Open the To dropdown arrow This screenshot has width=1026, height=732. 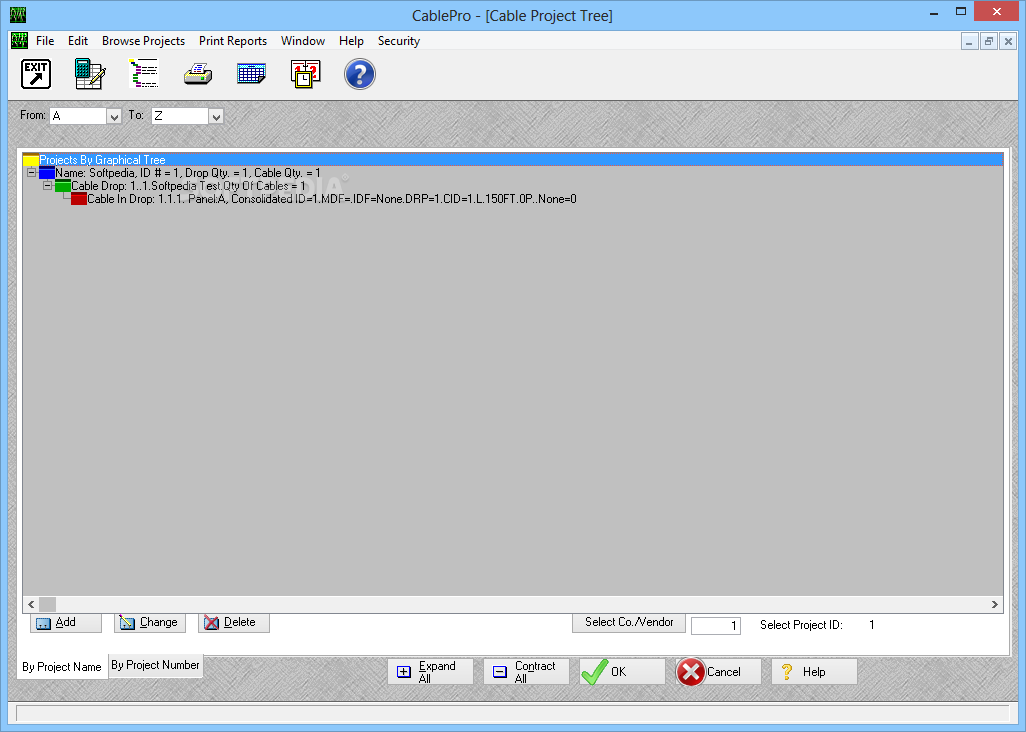tap(216, 116)
